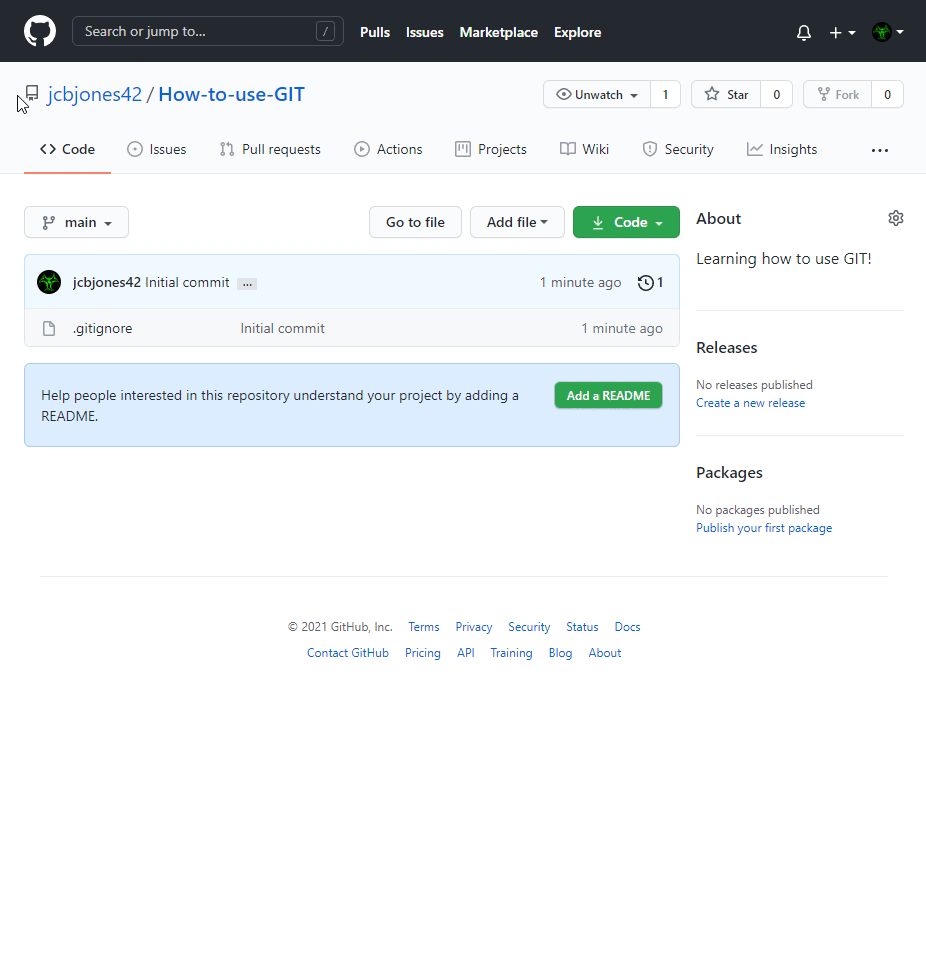
Task: Switch to the Pull requests tab
Action: click(270, 150)
